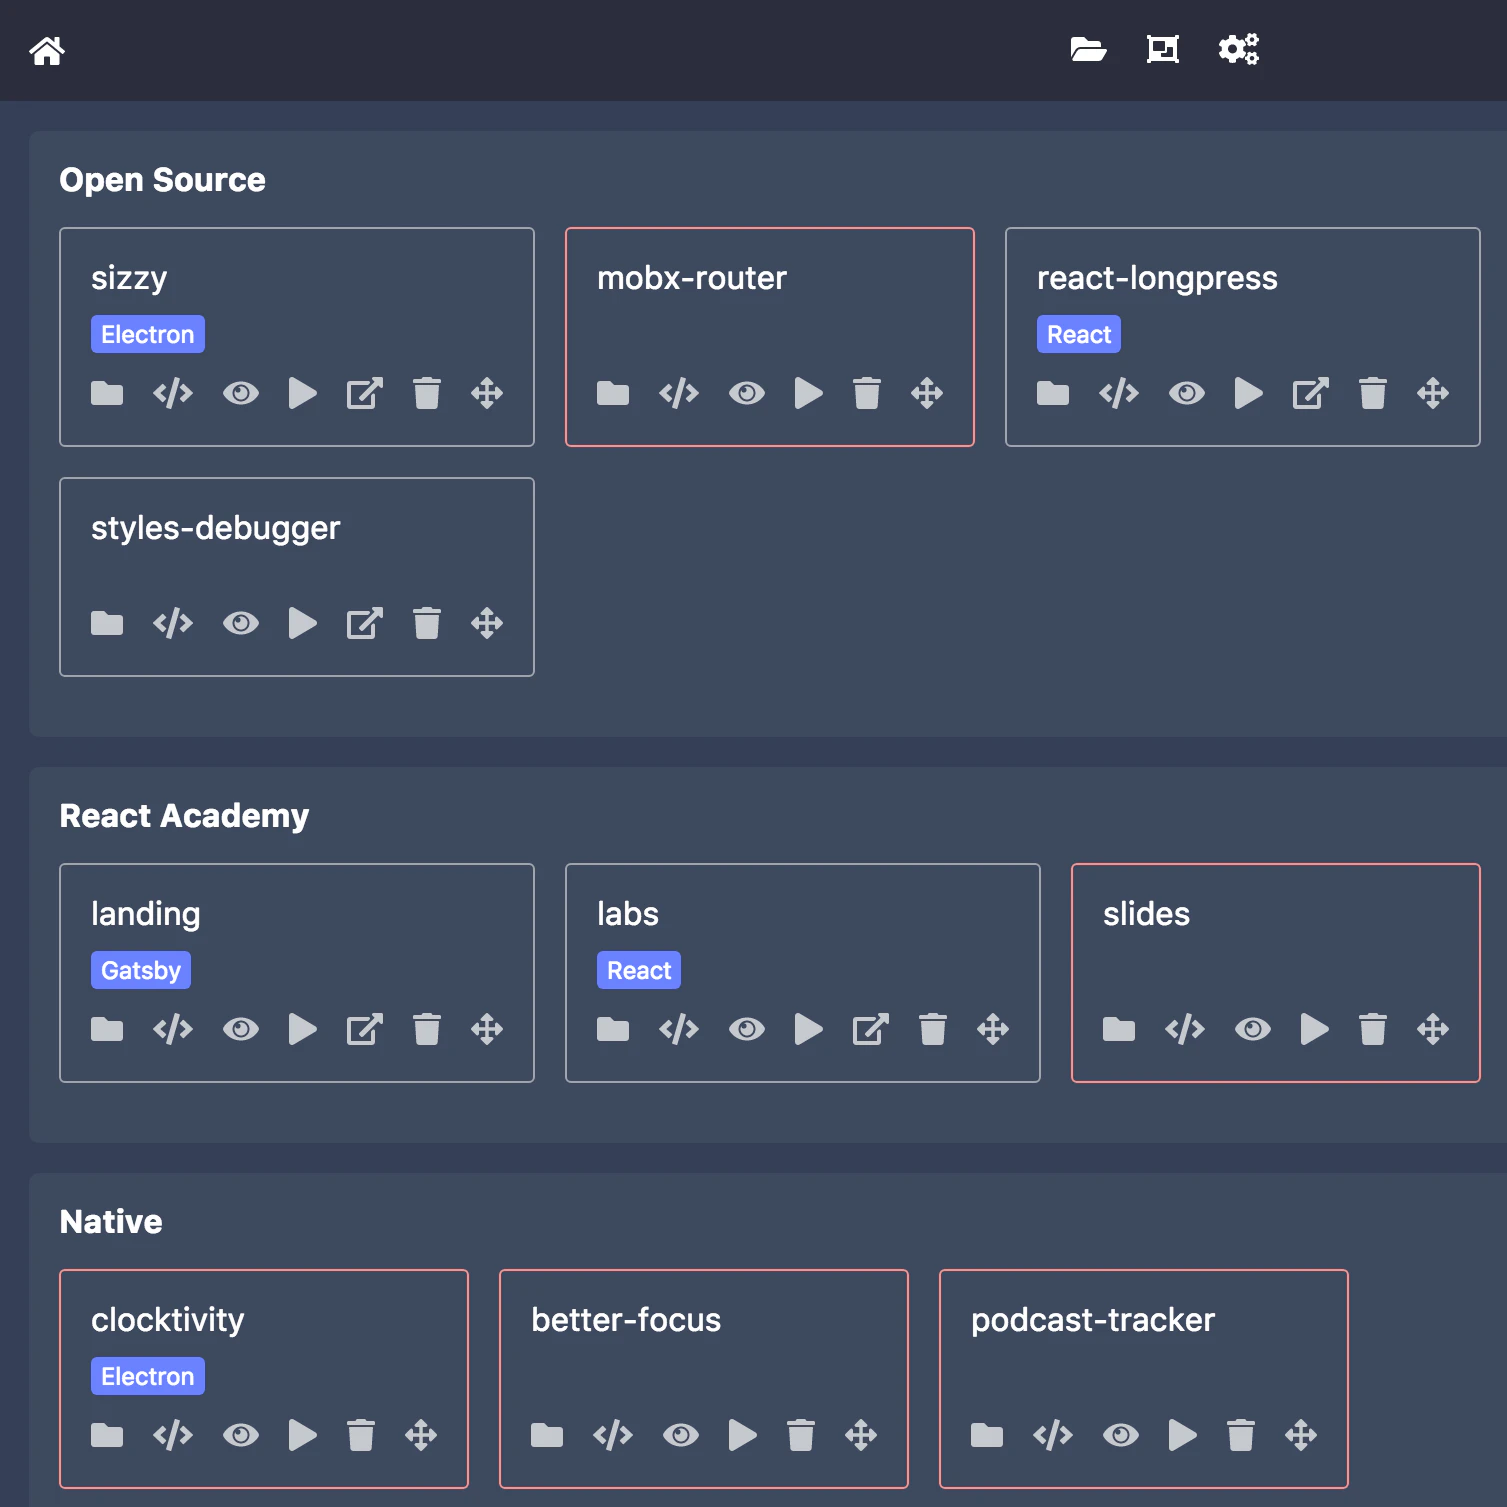Open labs external link icon
Screen dimensions: 1507x1507
[x=871, y=1029]
